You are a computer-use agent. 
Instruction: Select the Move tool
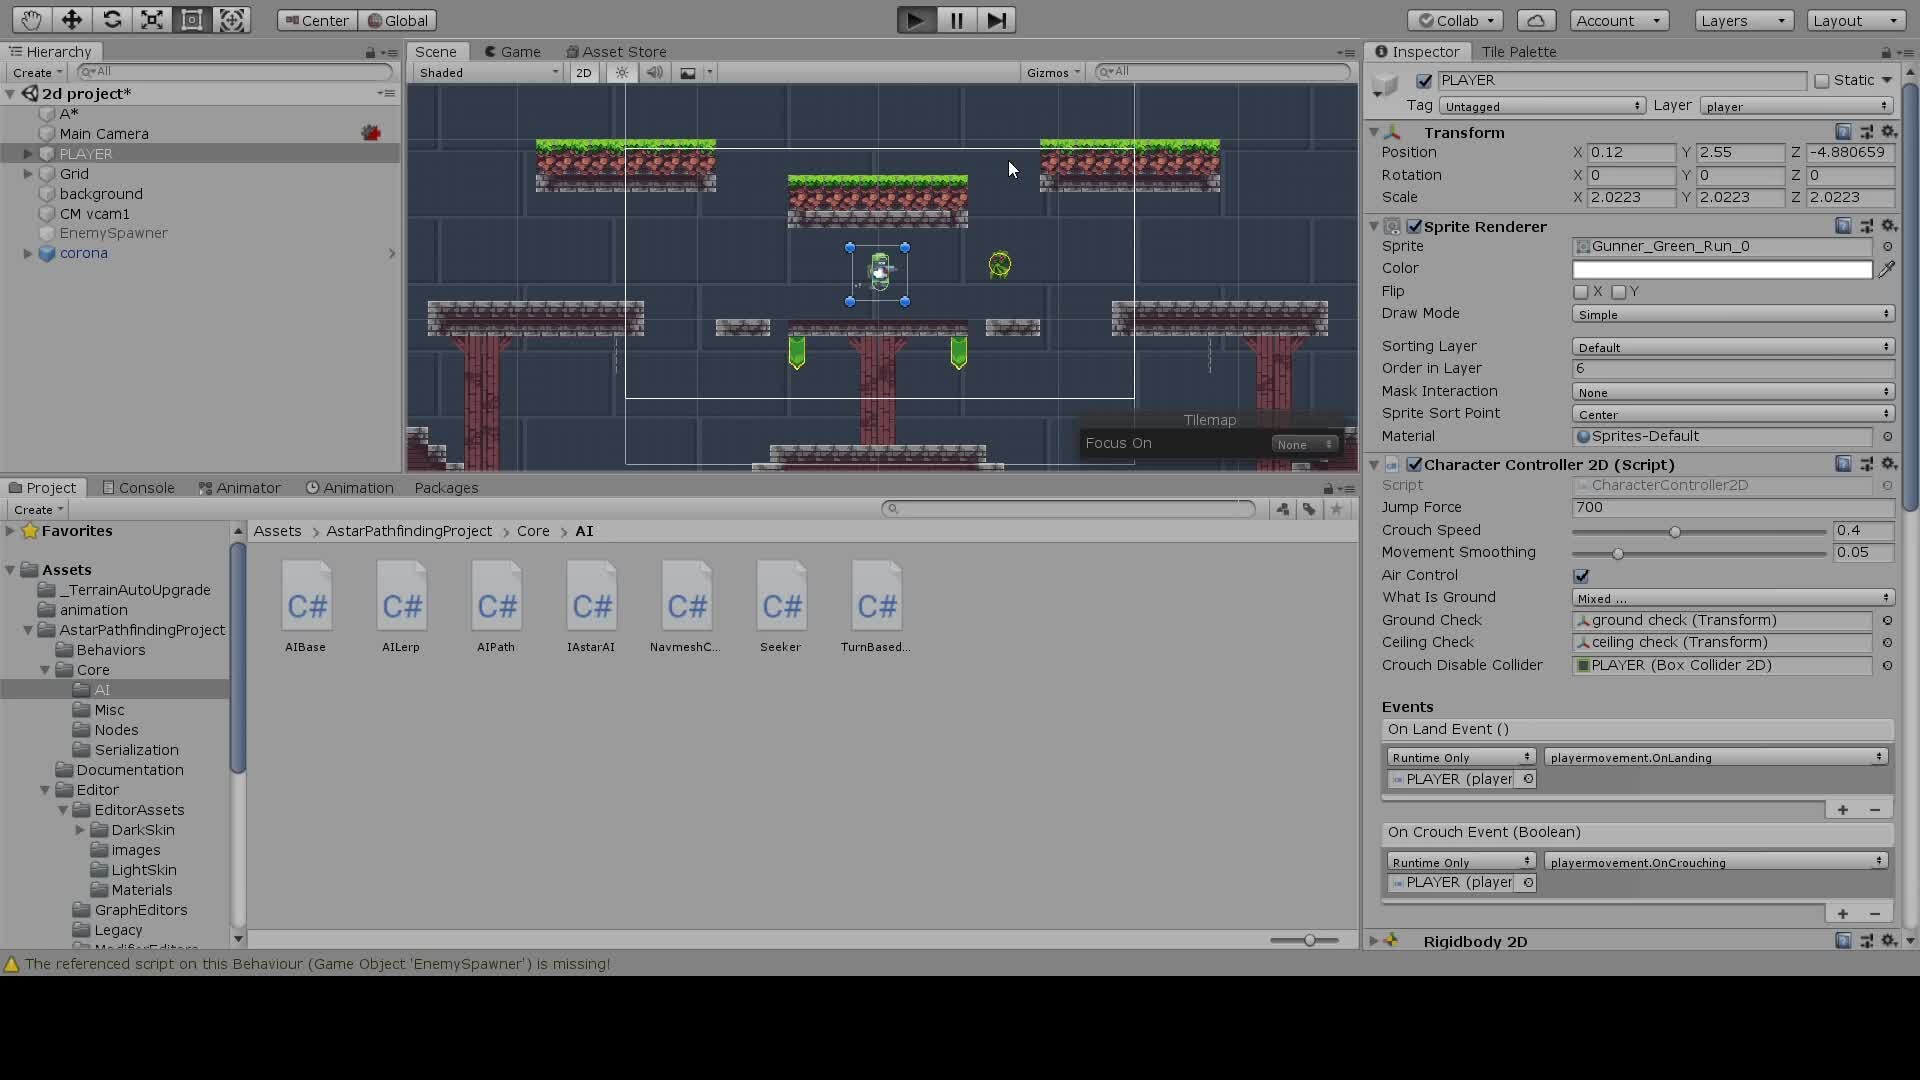tap(71, 19)
